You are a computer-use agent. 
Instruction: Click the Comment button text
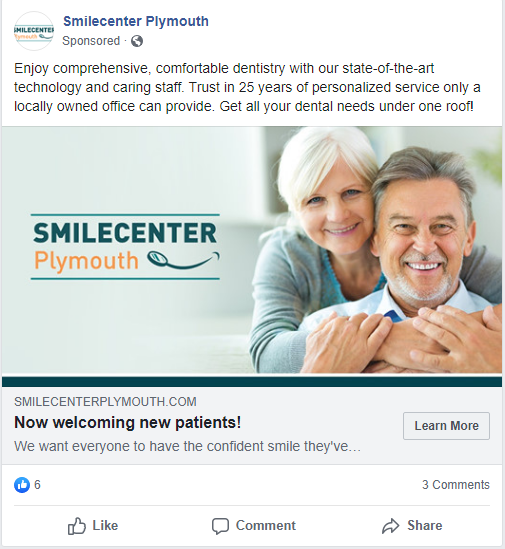click(266, 526)
